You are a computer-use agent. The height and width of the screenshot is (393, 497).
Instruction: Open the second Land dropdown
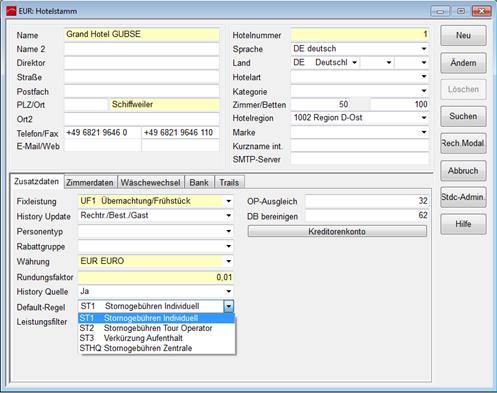pos(389,63)
